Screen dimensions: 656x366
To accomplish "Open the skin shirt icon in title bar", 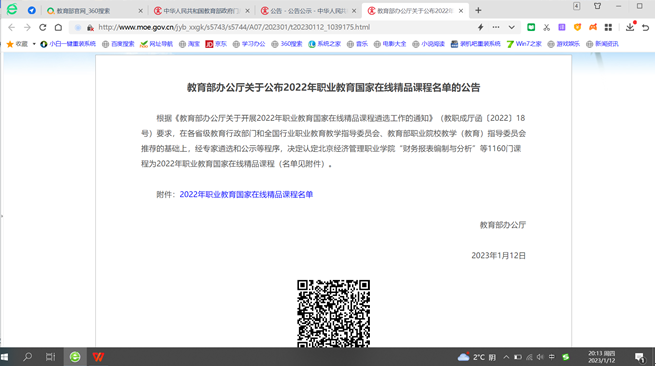I will tap(597, 6).
